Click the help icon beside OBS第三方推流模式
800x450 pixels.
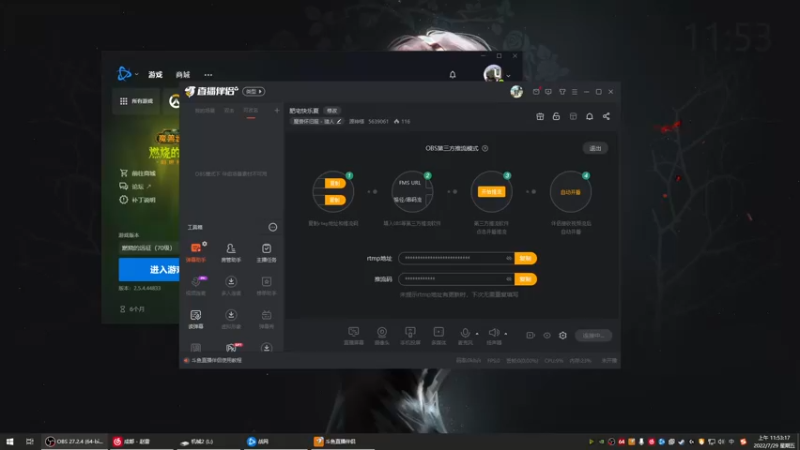(485, 148)
